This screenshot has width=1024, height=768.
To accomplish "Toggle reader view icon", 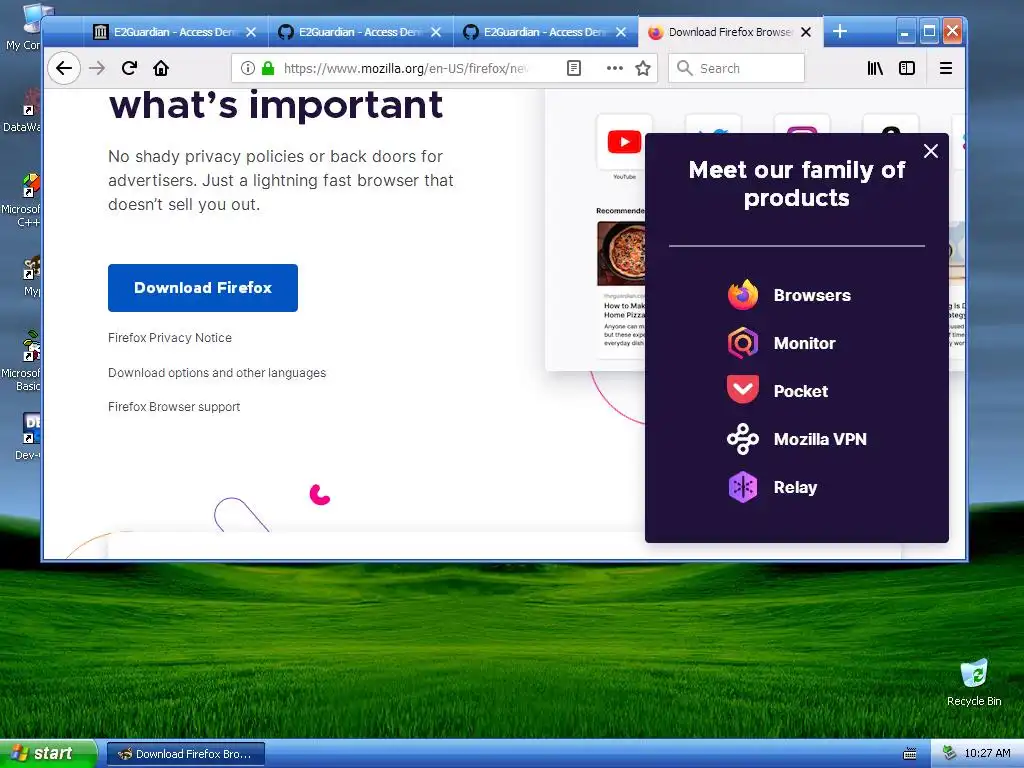I will point(573,68).
